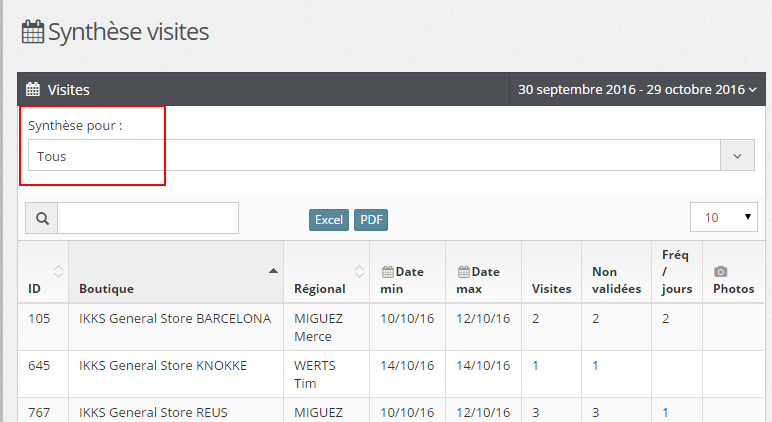Expand the Synthèse pour 'Tous' dropdown

[737, 156]
